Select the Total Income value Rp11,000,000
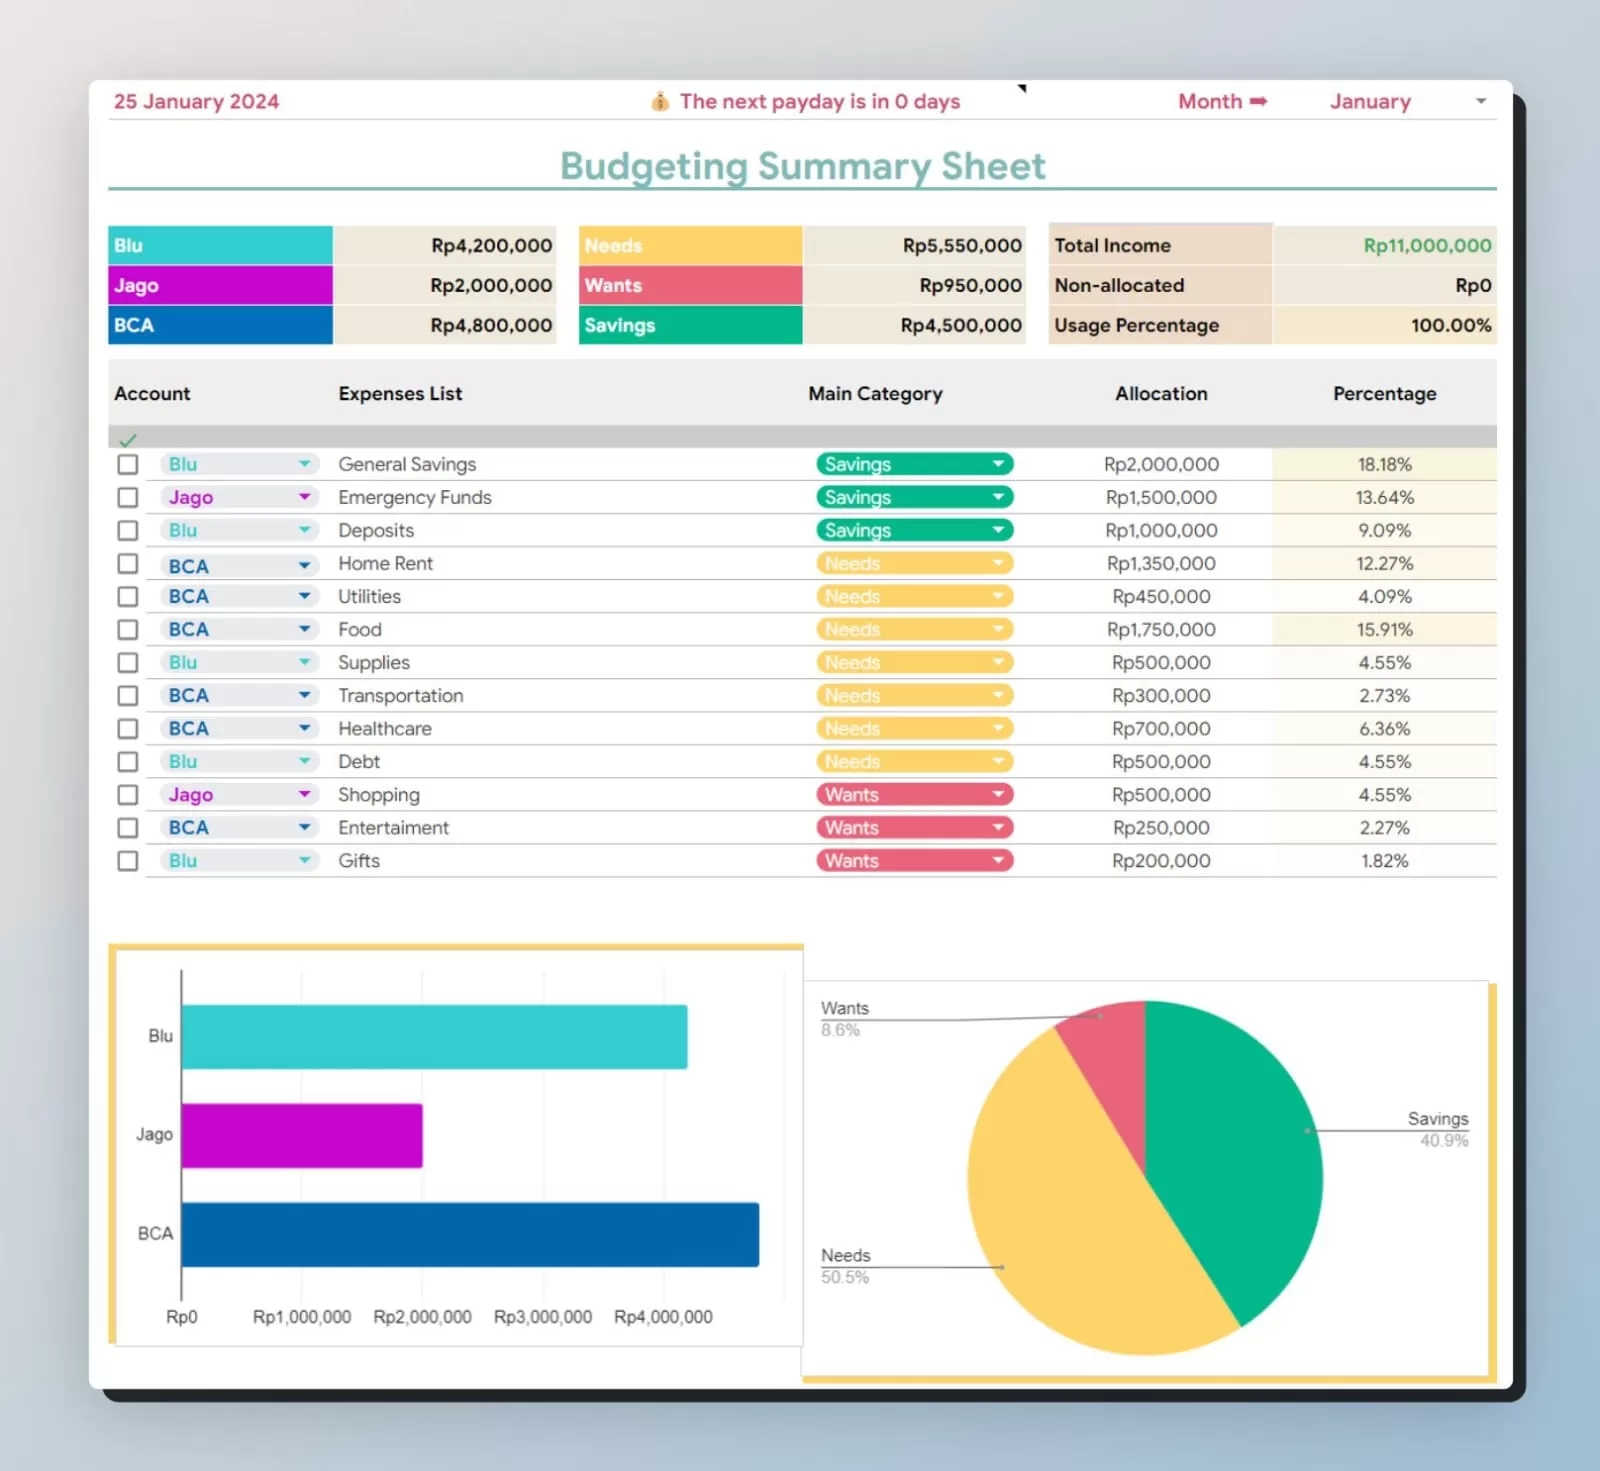1600x1471 pixels. click(1426, 246)
